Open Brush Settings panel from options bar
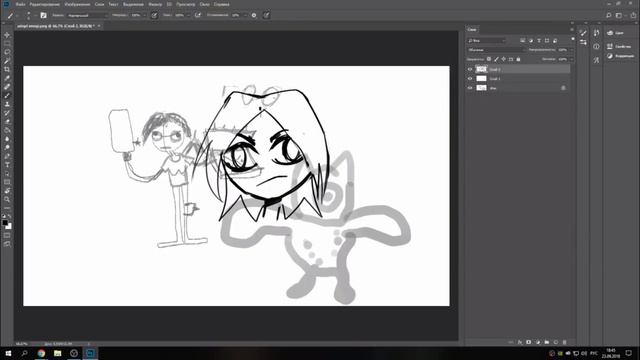 43,15
